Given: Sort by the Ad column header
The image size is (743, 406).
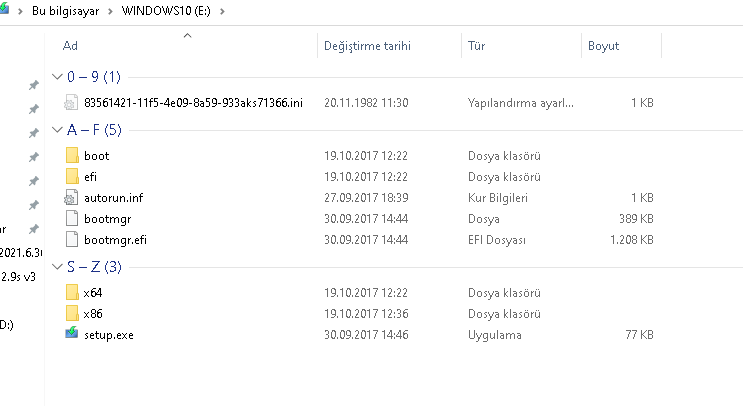Looking at the screenshot, I should (70, 46).
